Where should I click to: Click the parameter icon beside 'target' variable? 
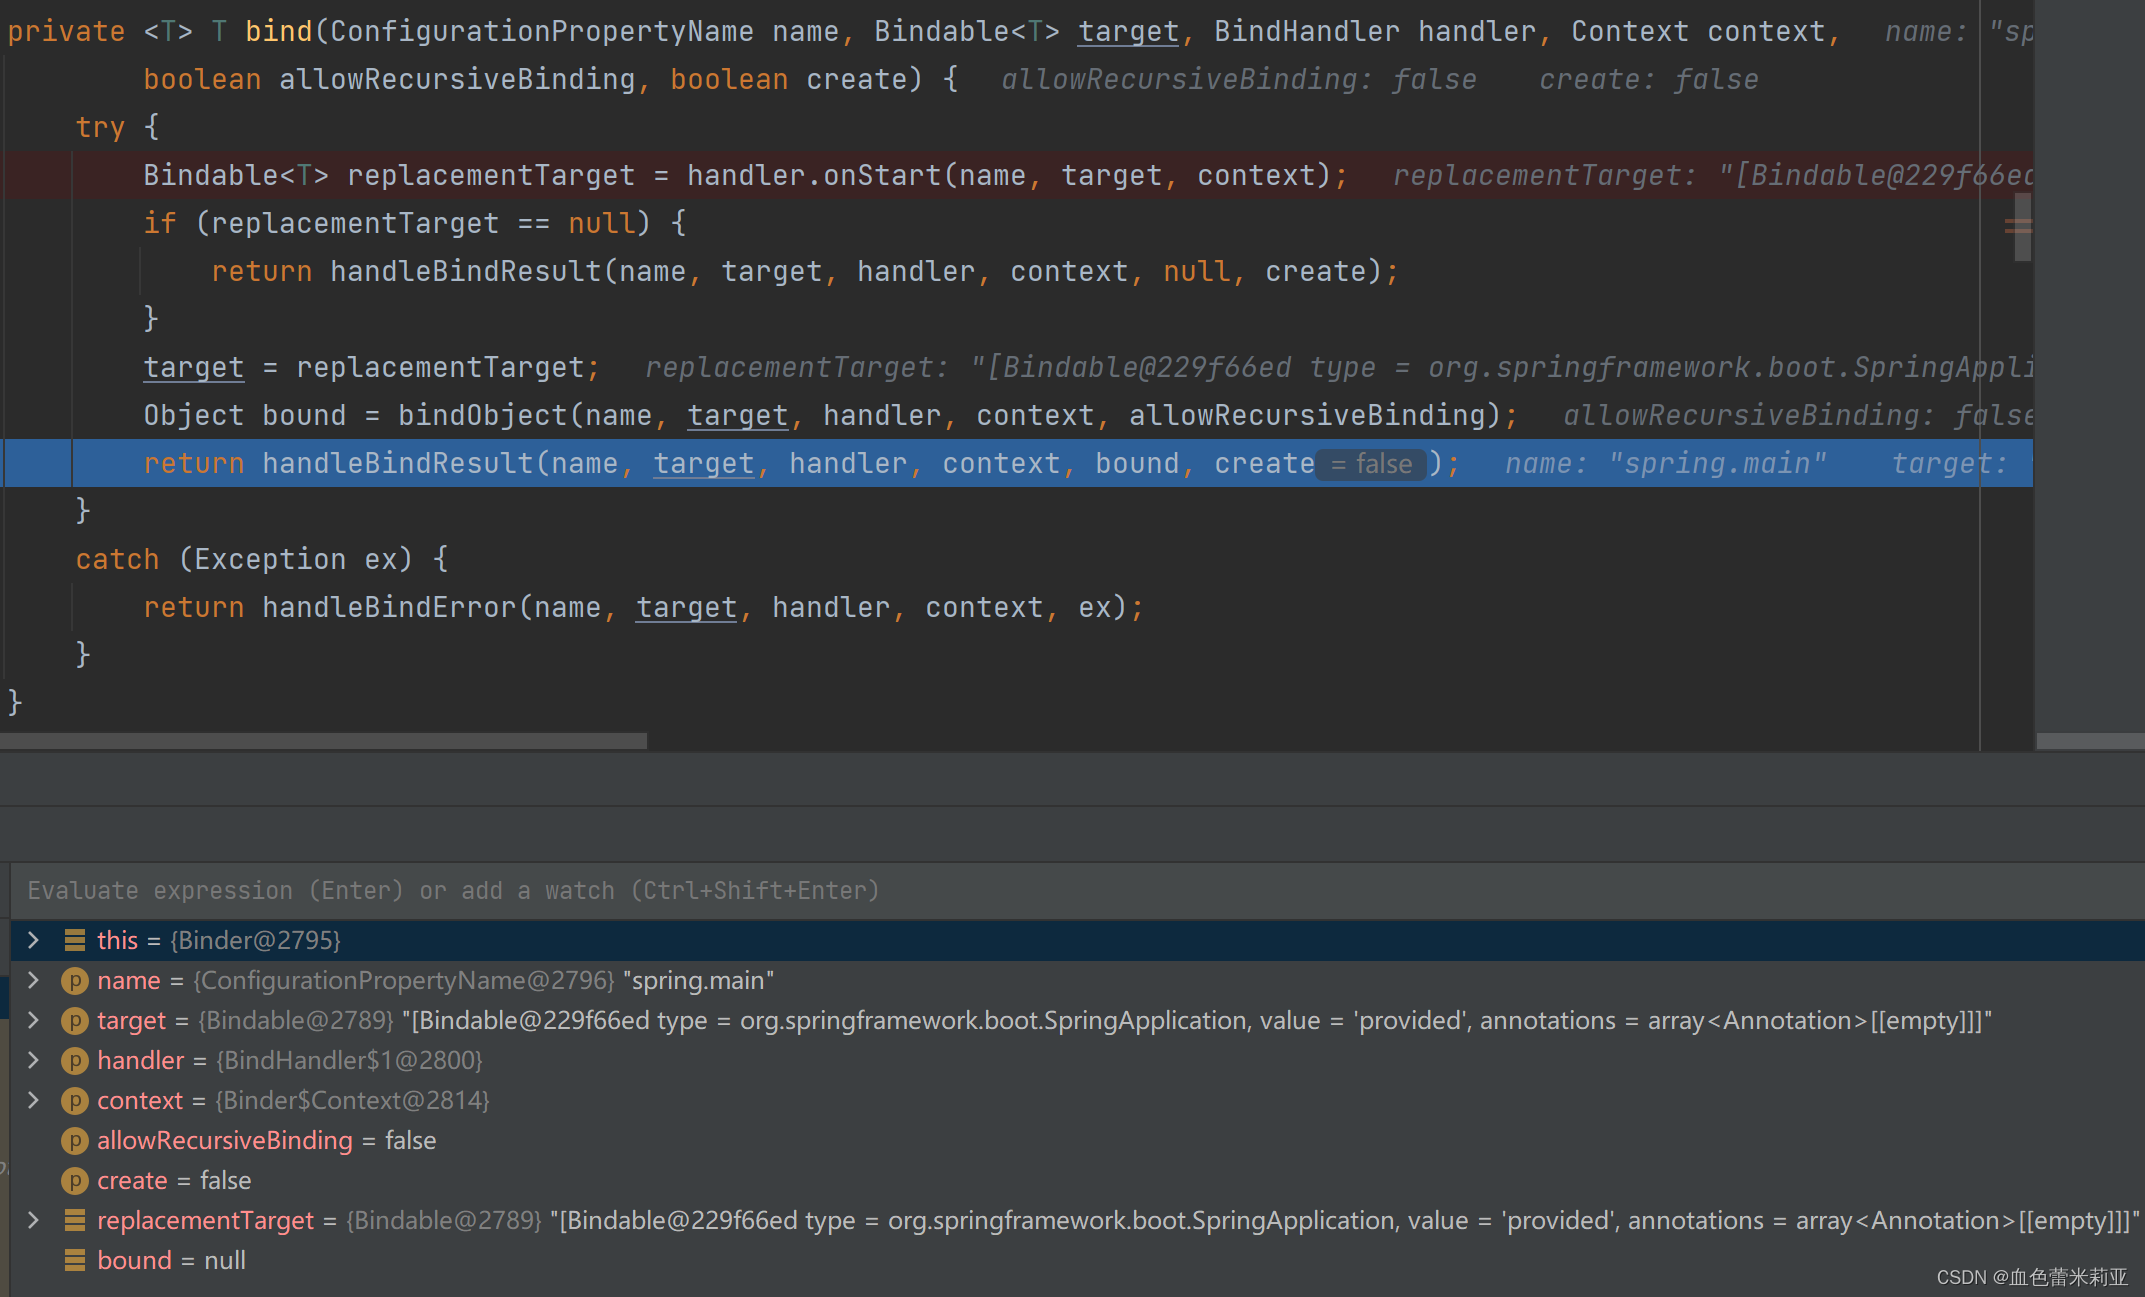pos(74,1021)
